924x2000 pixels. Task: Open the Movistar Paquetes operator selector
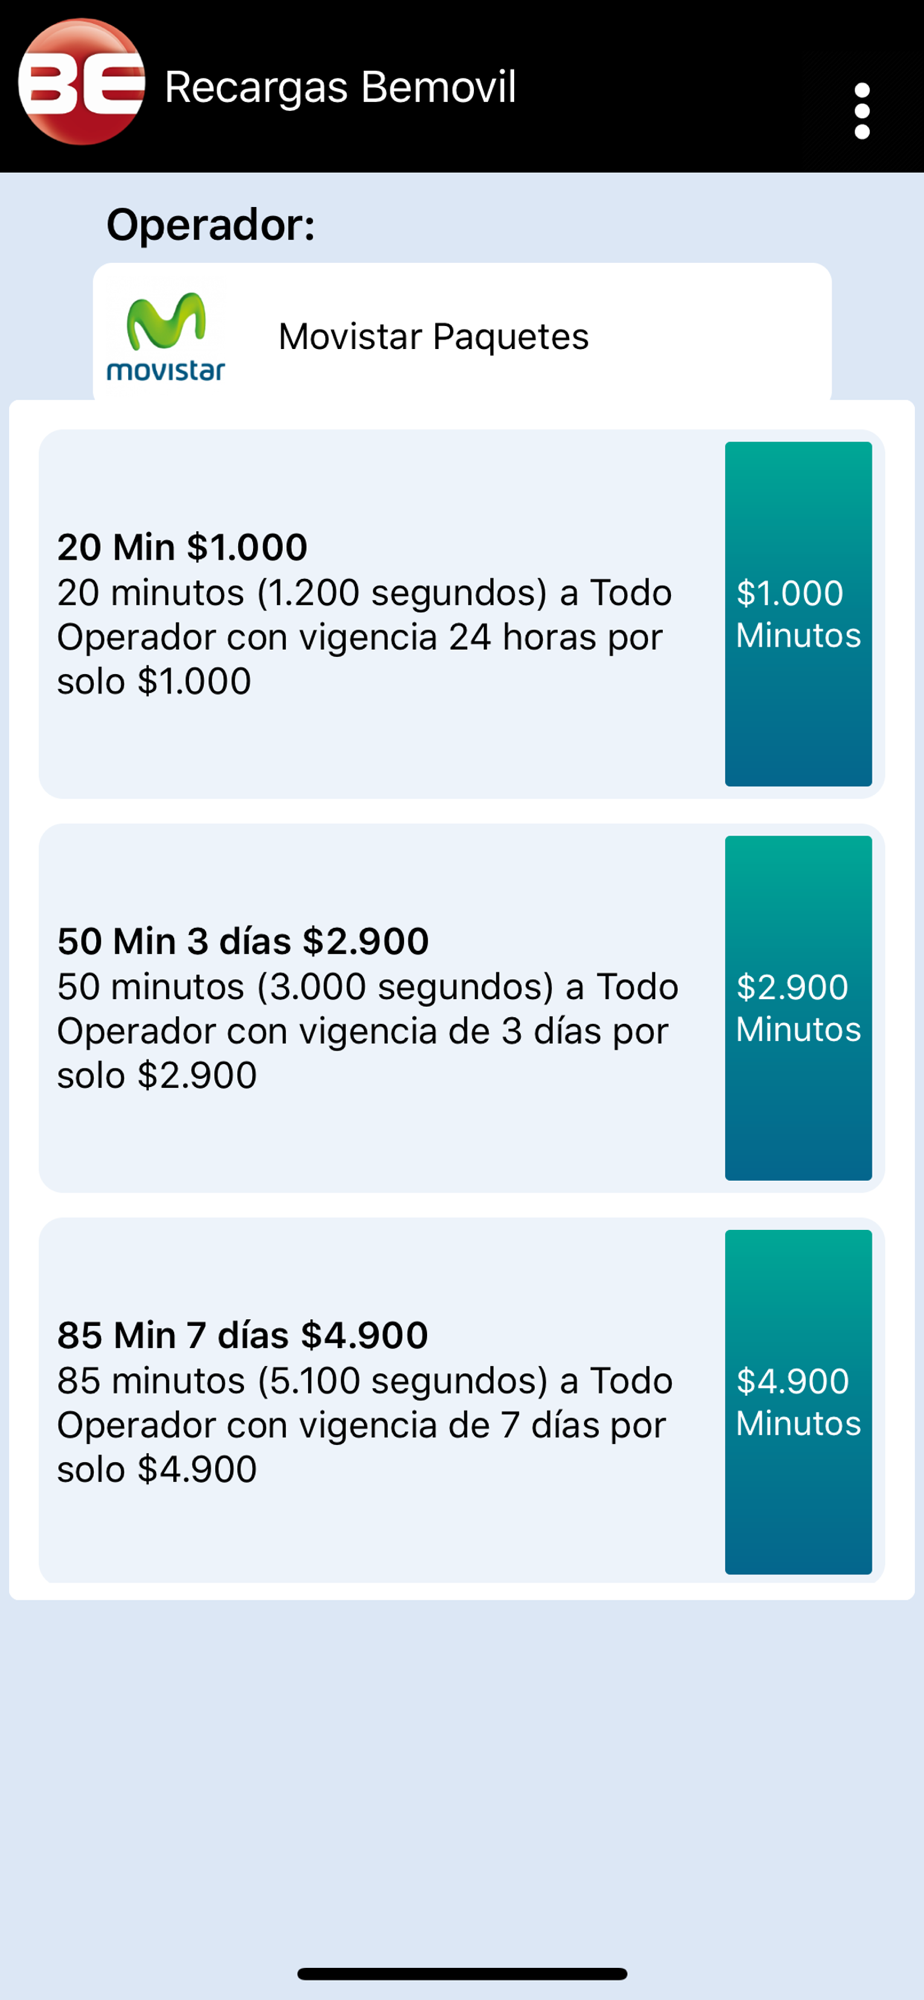pos(433,337)
